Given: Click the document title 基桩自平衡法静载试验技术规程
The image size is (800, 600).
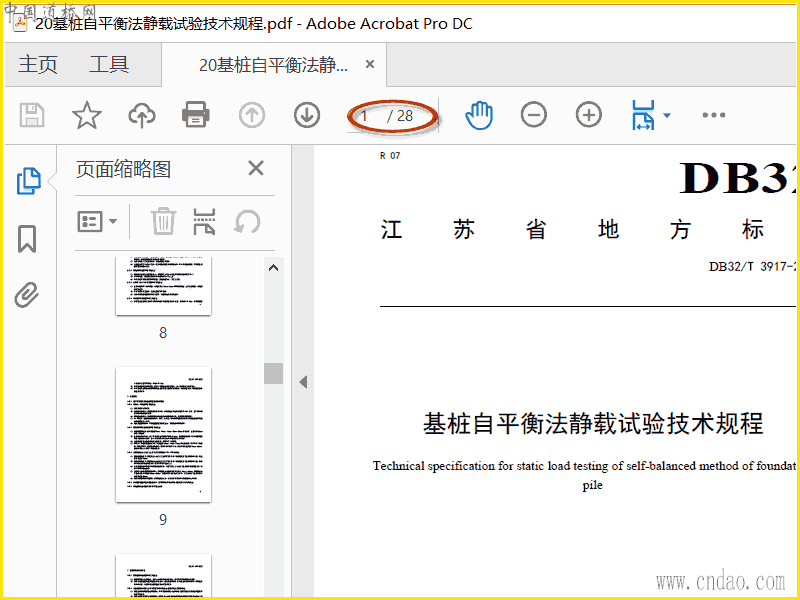Looking at the screenshot, I should (593, 424).
